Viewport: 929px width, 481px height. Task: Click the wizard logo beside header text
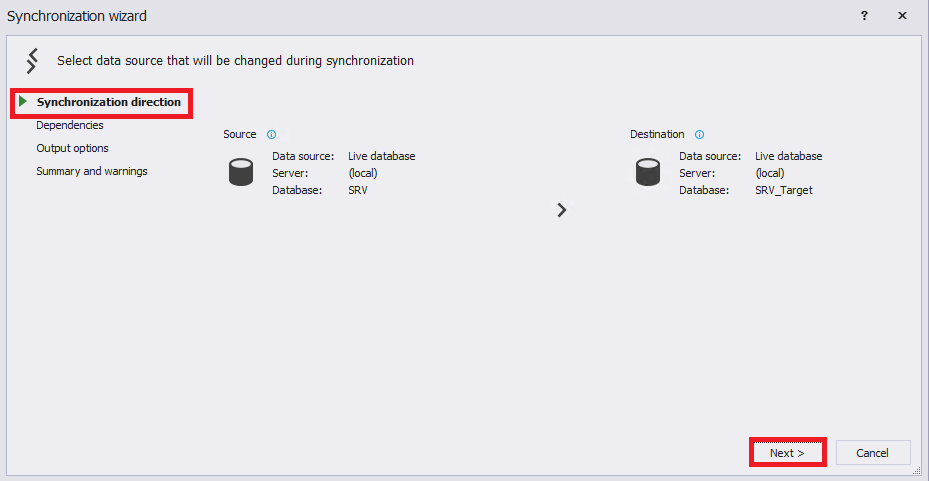33,60
